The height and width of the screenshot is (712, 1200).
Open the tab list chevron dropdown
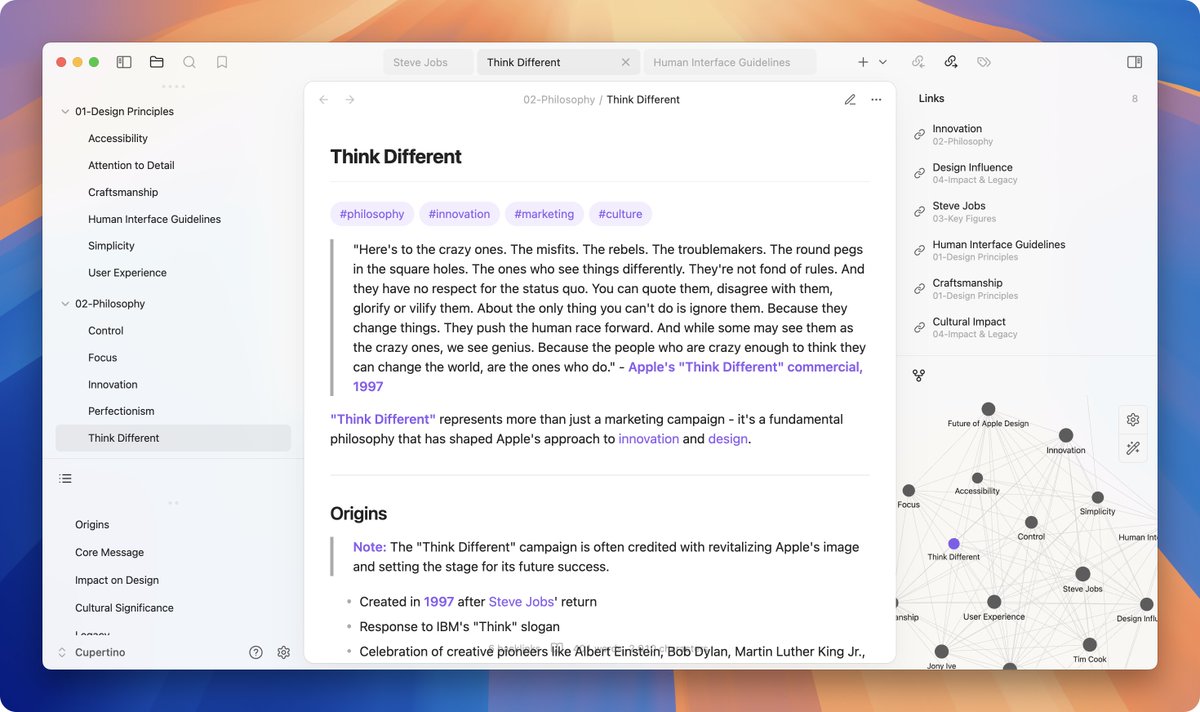[x=883, y=62]
